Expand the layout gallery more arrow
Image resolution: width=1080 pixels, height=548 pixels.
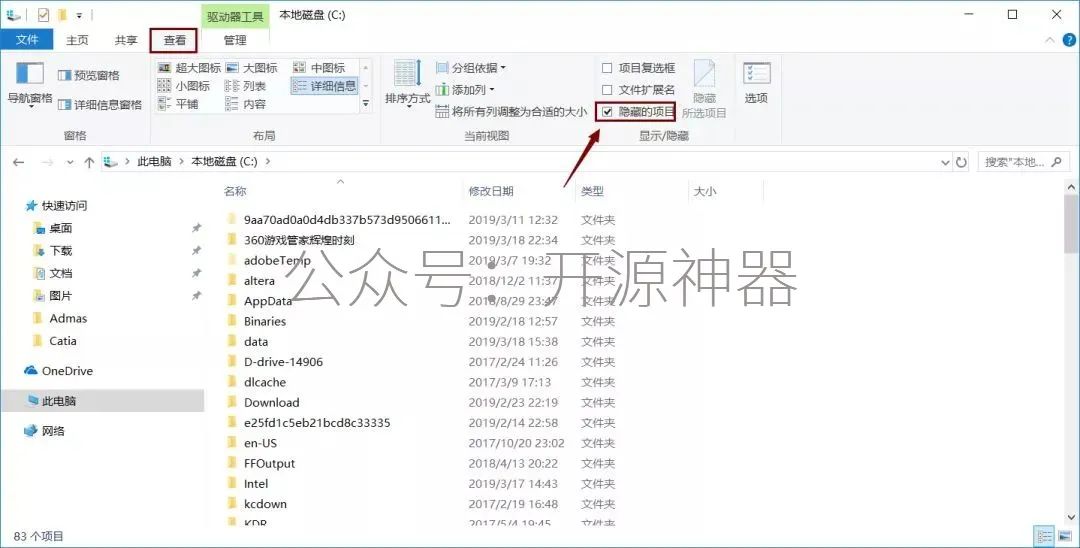365,103
